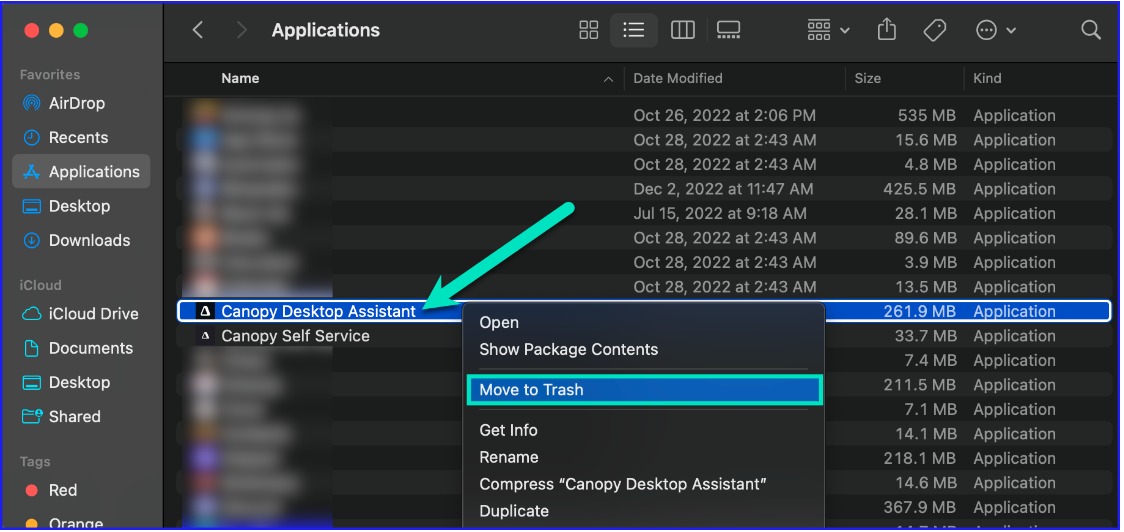
Task: Click the Tags section heading
Action: pos(34,462)
